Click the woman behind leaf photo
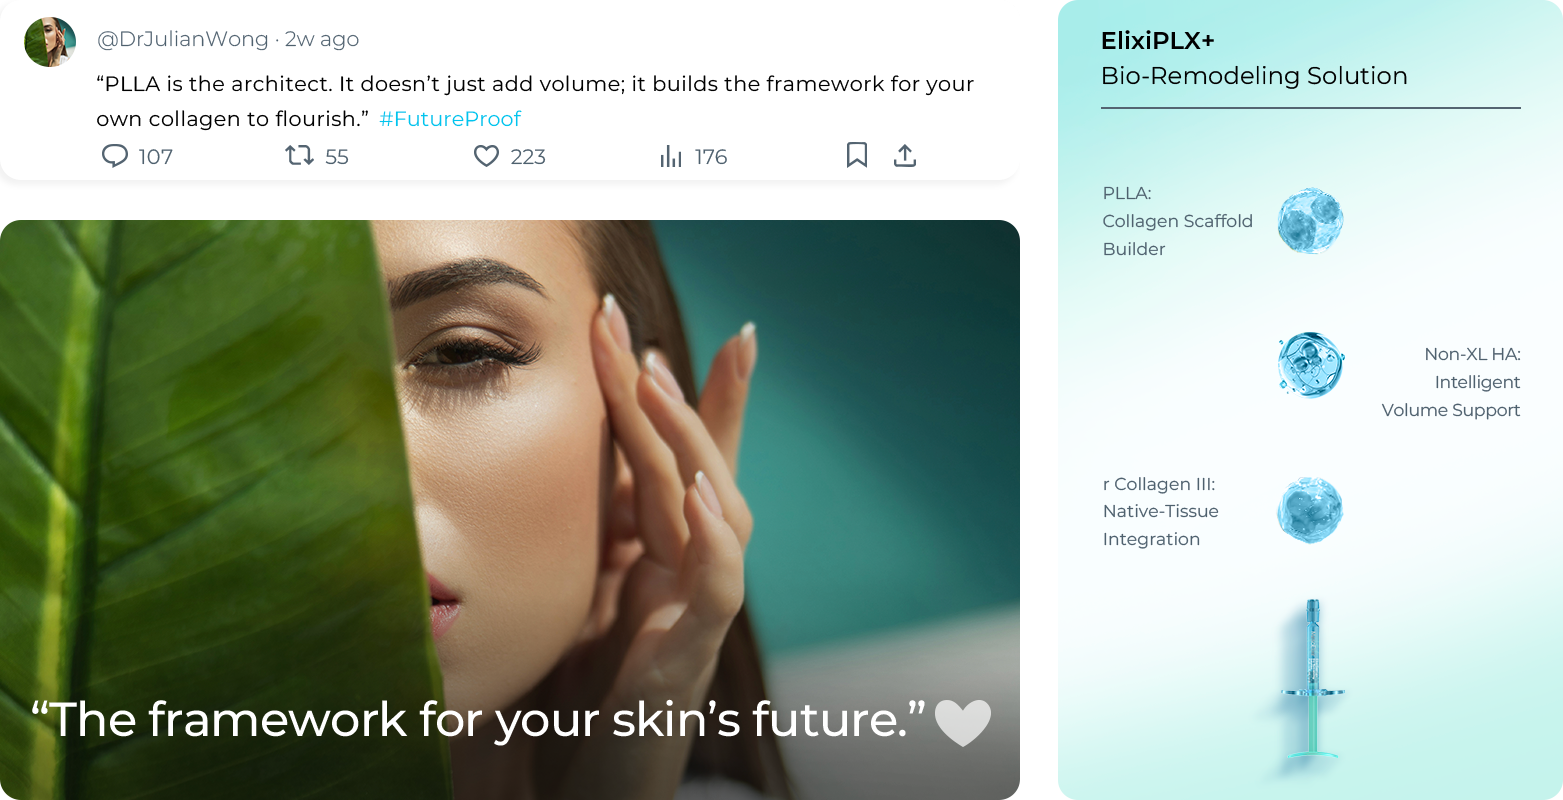This screenshot has width=1563, height=800. pyautogui.click(x=510, y=510)
